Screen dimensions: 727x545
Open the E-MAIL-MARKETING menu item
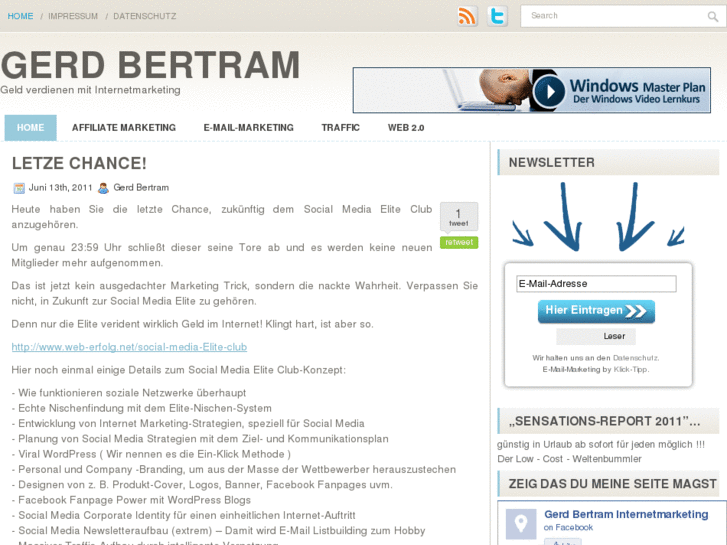click(249, 128)
